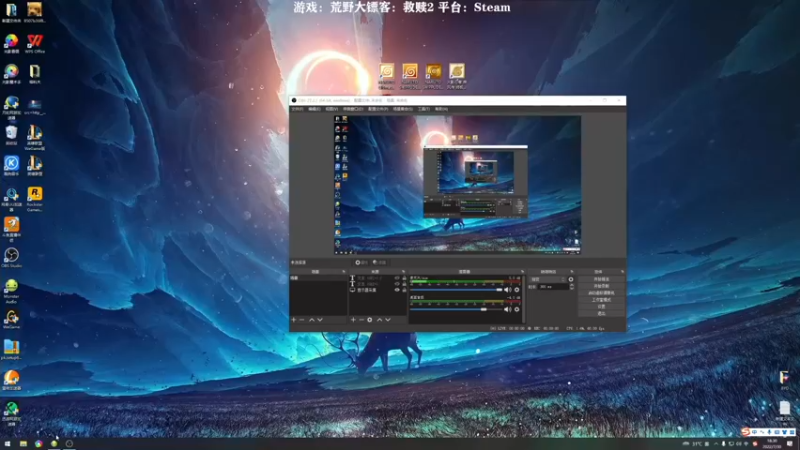Adjust the Desktop Audio volume slider

(x=456, y=309)
